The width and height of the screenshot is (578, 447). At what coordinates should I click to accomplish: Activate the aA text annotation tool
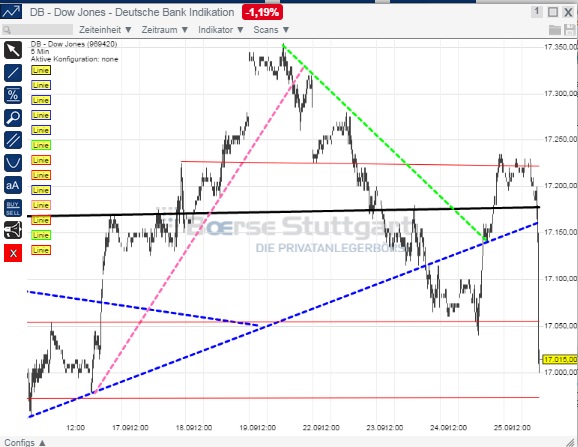(x=13, y=185)
